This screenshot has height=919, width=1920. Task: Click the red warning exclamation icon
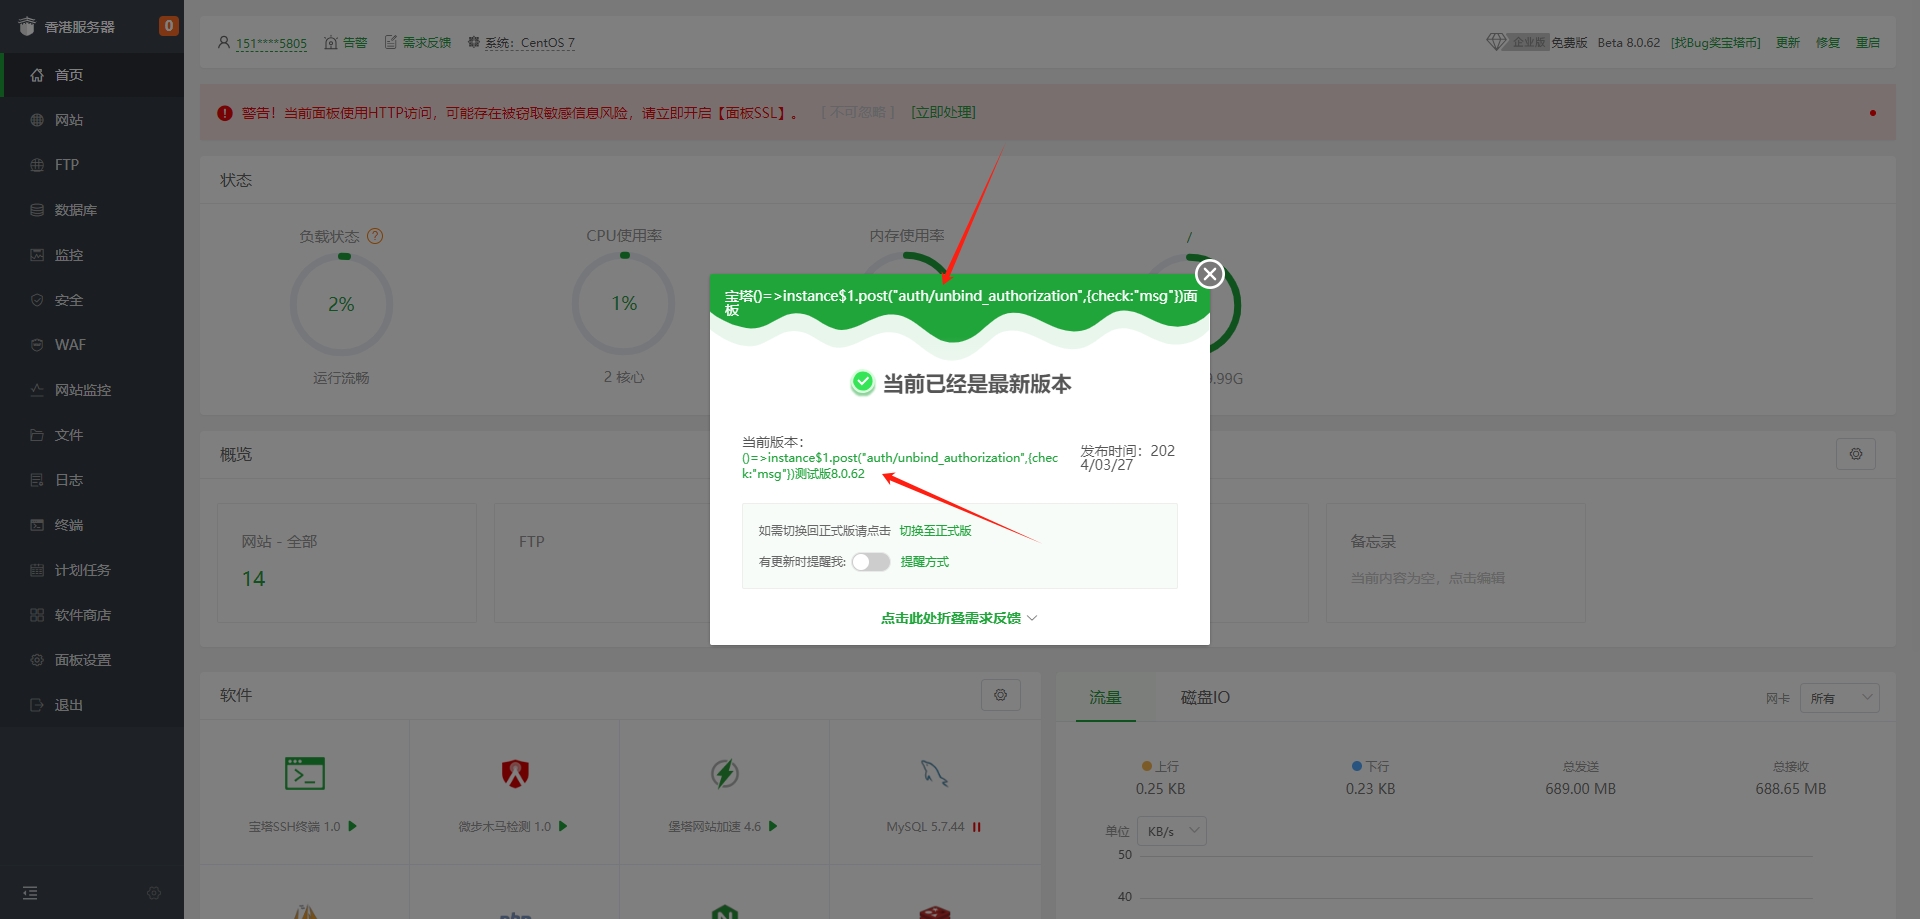pyautogui.click(x=225, y=113)
